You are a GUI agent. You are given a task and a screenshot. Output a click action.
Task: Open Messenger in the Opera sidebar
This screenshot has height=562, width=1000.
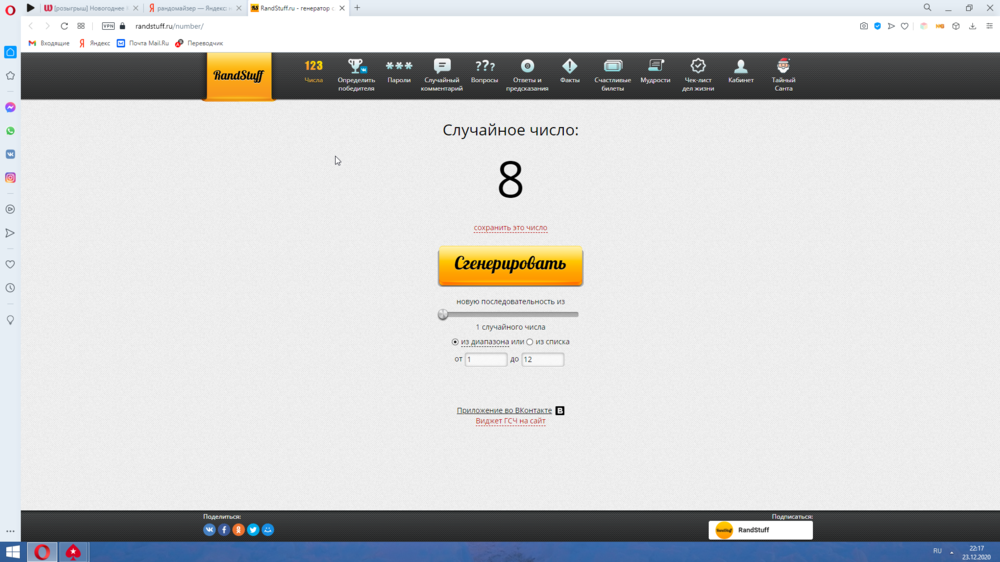coord(10,108)
